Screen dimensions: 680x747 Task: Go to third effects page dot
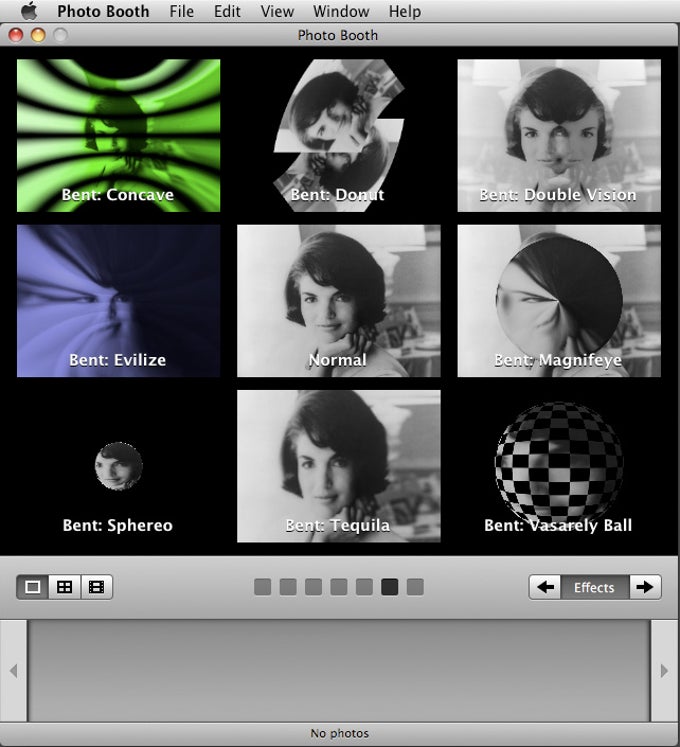click(313, 587)
